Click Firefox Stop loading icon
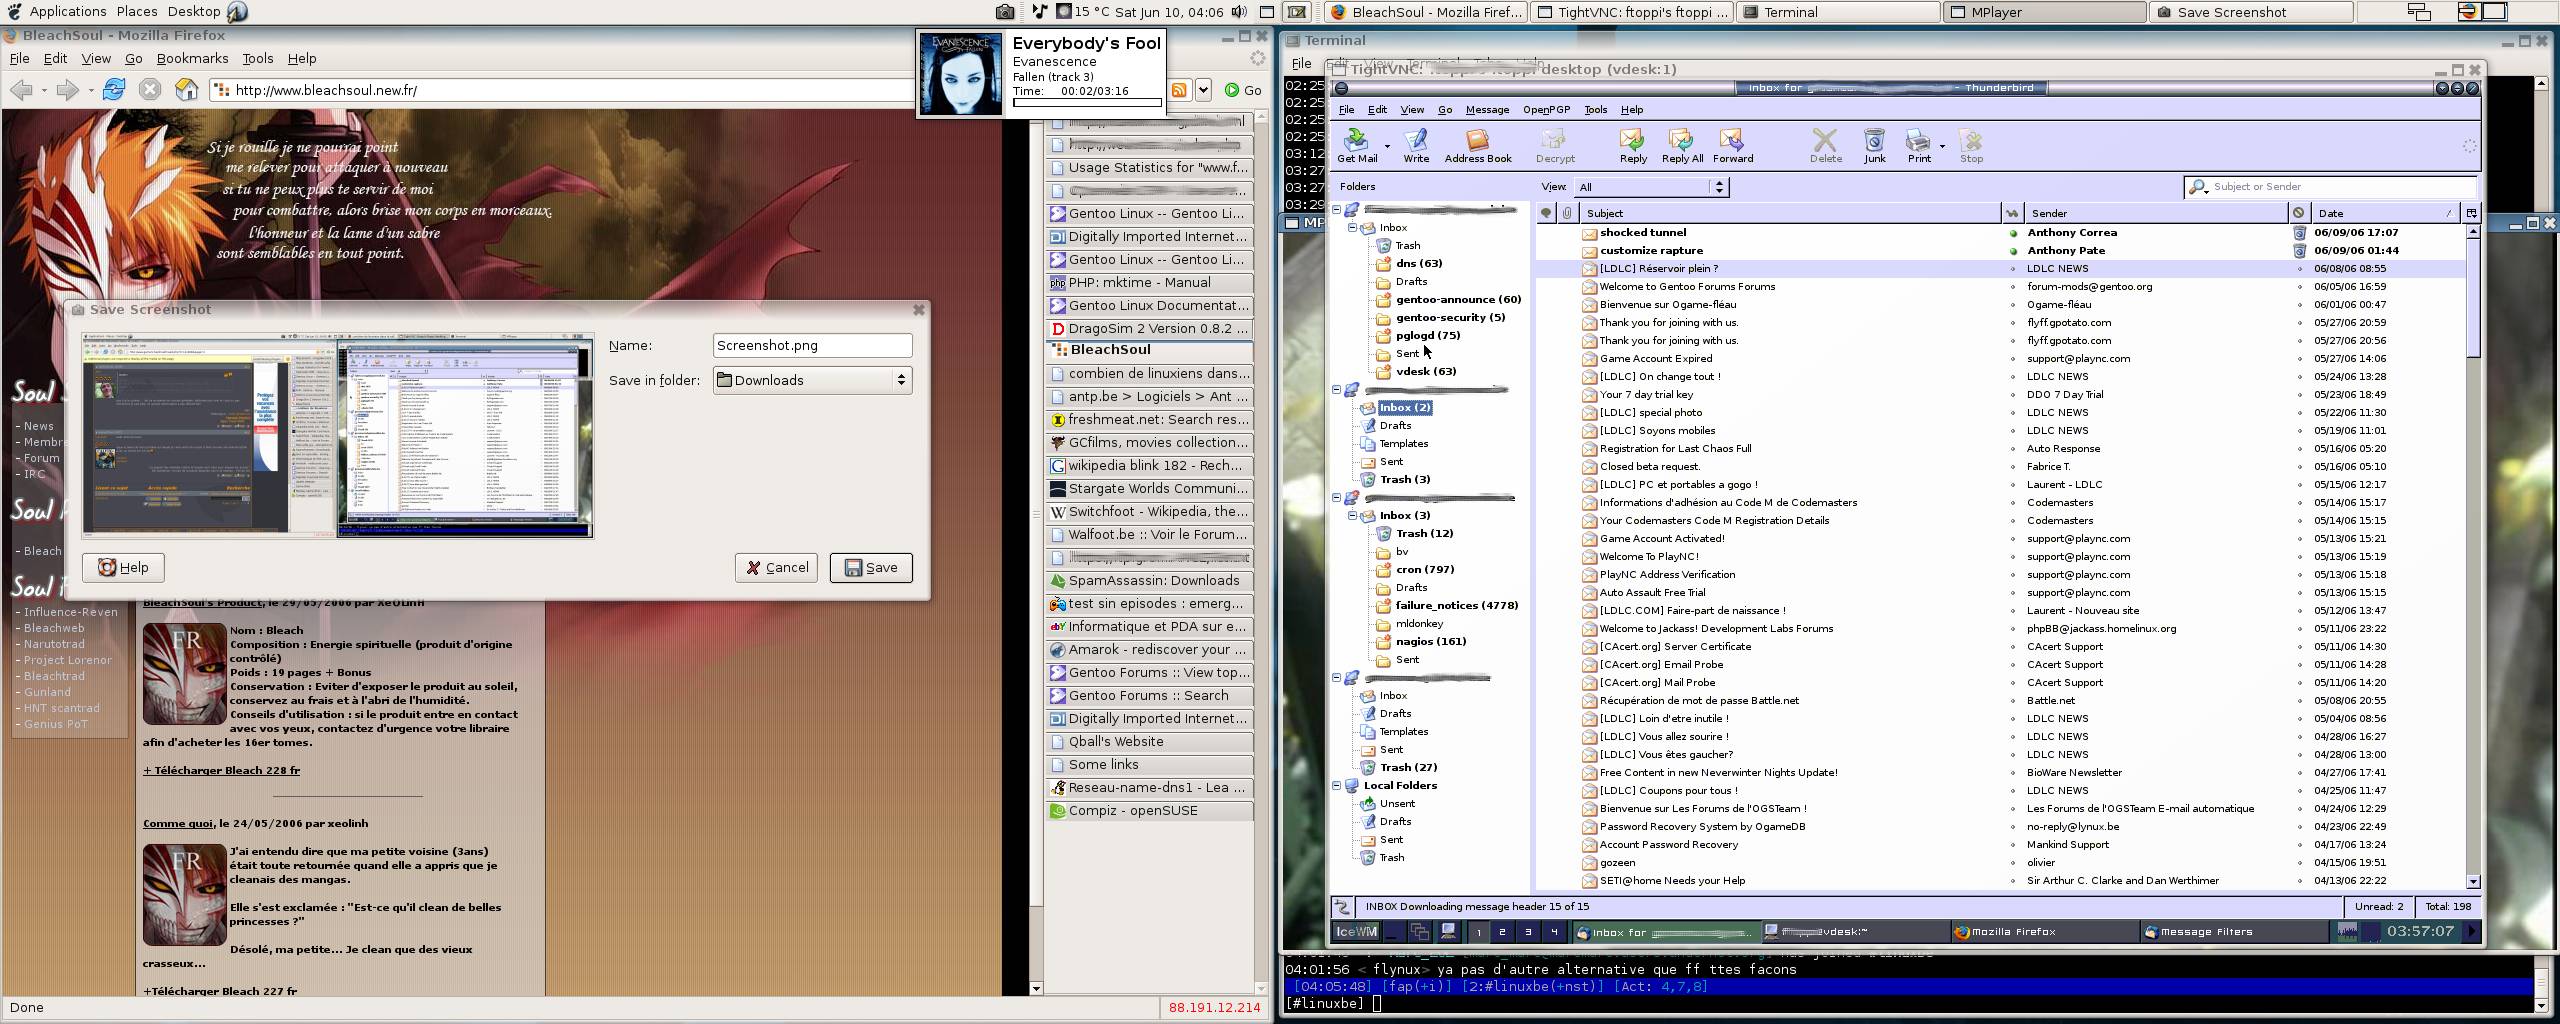The image size is (2560, 1024). [x=150, y=90]
